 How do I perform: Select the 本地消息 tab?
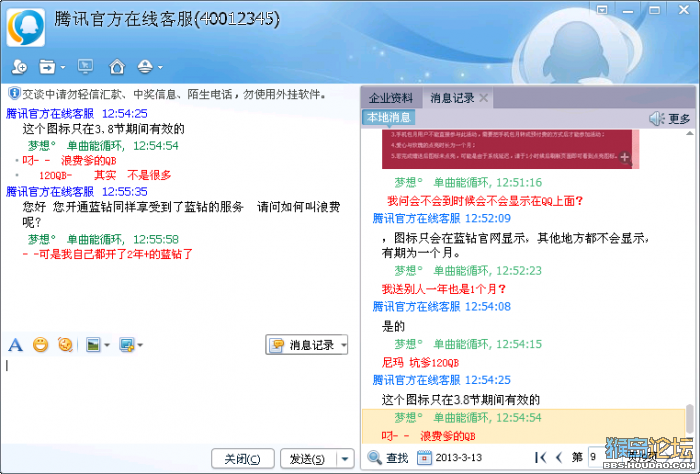click(388, 117)
